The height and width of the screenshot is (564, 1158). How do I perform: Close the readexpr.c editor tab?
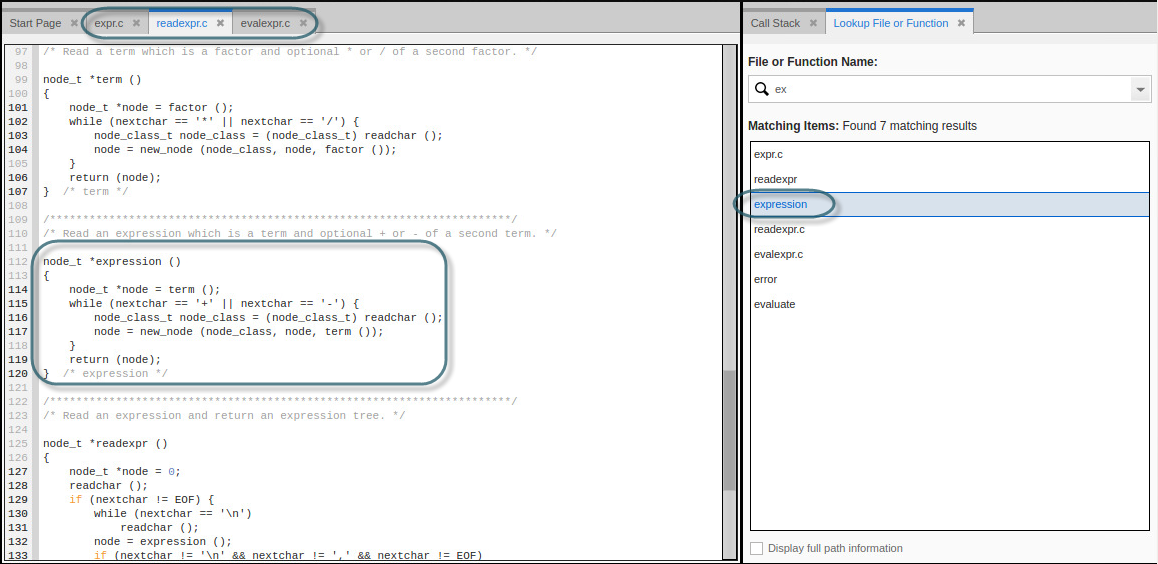[x=220, y=23]
